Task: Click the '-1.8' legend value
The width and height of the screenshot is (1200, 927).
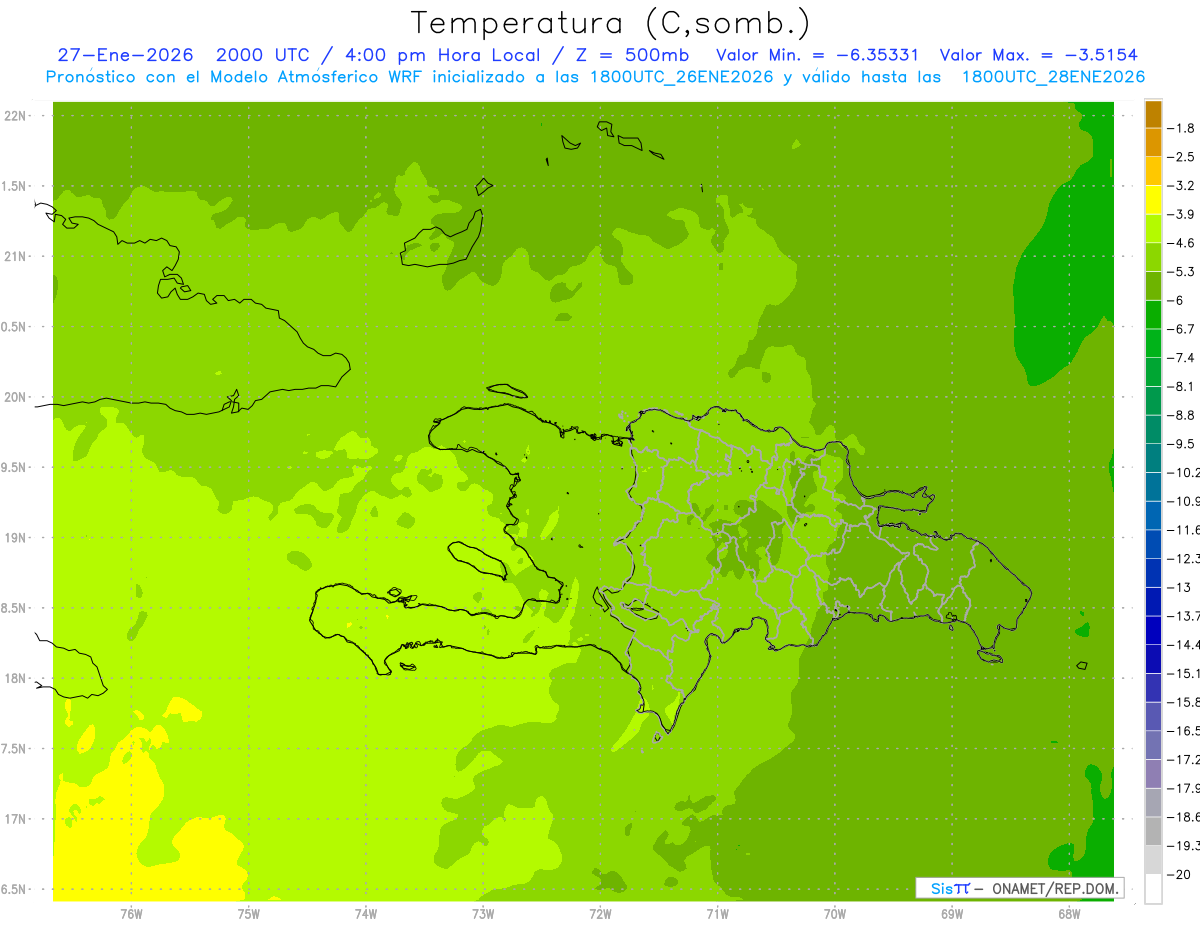Action: click(x=1183, y=128)
